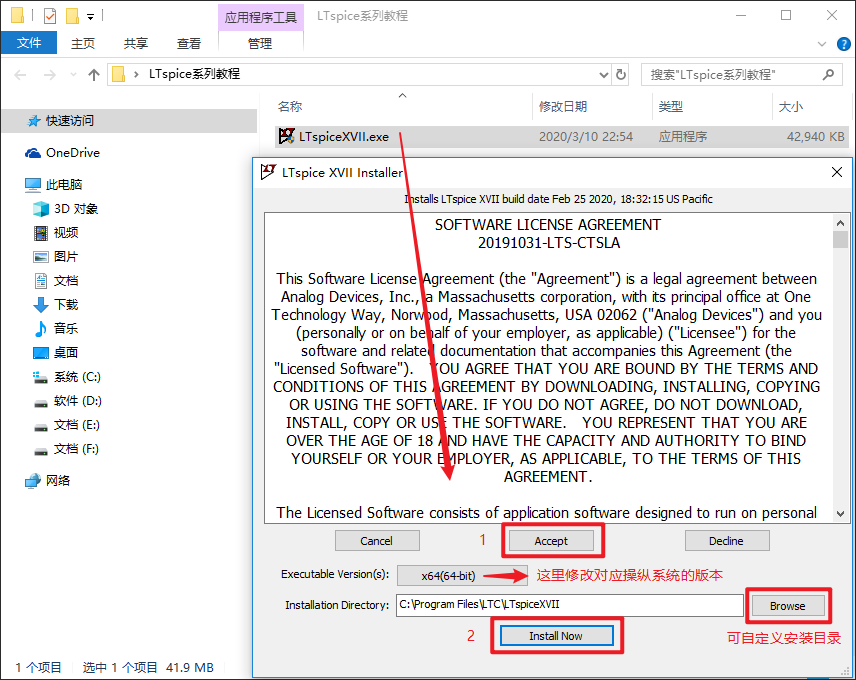Screen dimensions: 856x680
Task: Click the LTspice icon on installer title bar
Action: 267,172
